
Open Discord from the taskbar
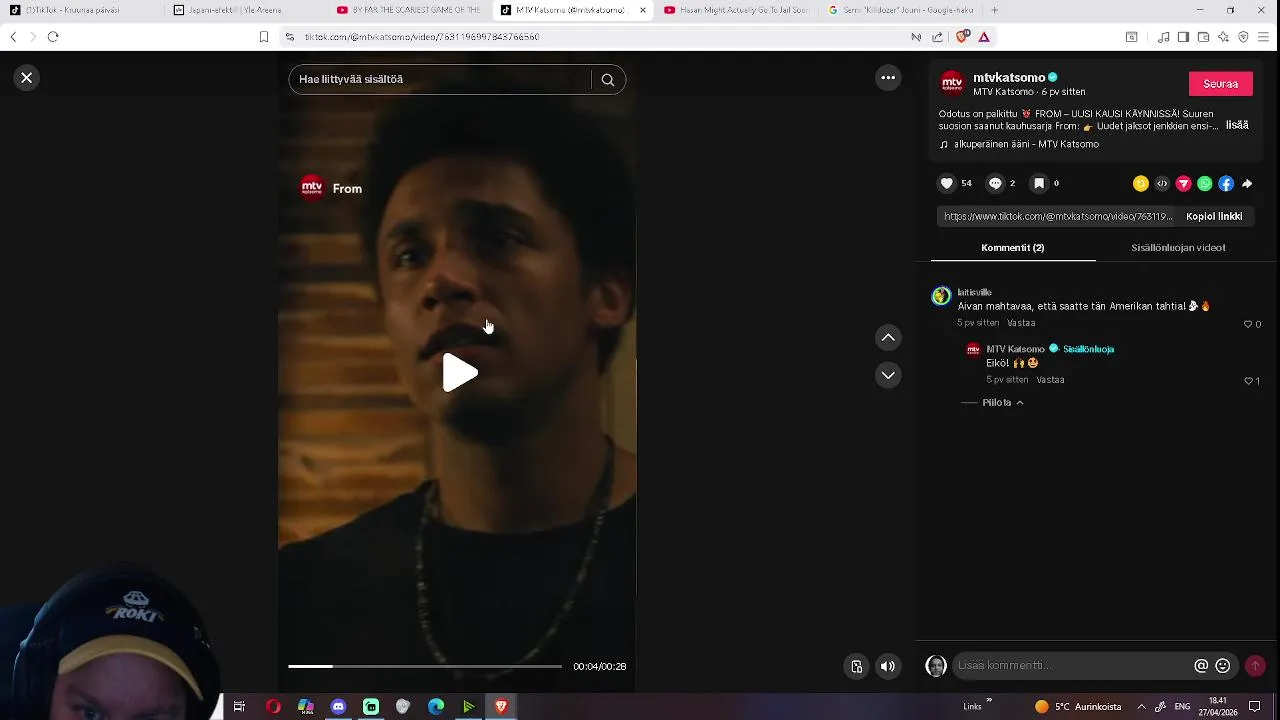click(338, 706)
